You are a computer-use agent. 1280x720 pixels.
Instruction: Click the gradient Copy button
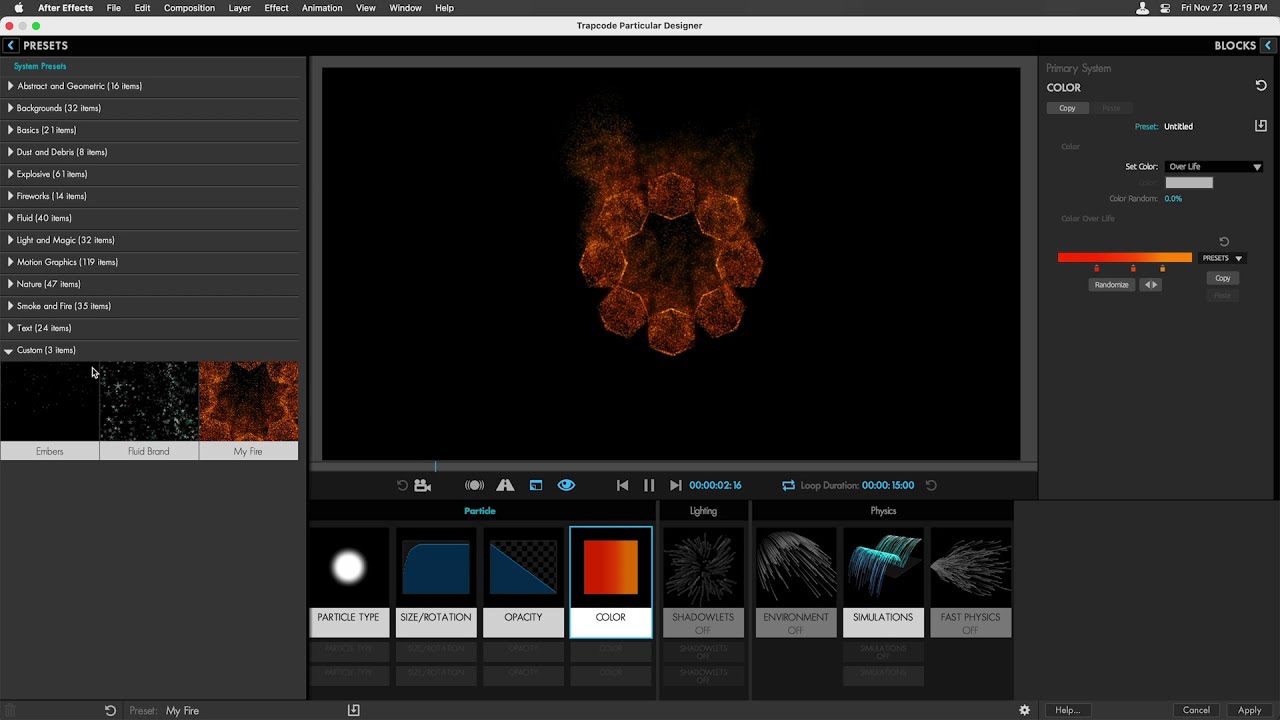(x=1222, y=278)
